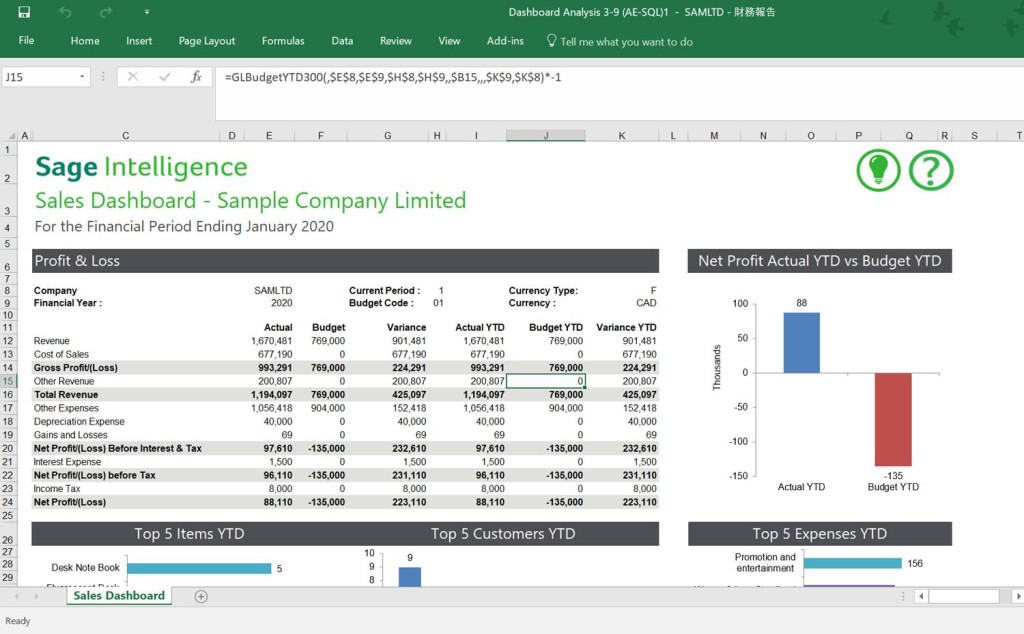The width and height of the screenshot is (1024, 634).
Task: Switch to the Home ribbon tab
Action: 85,40
